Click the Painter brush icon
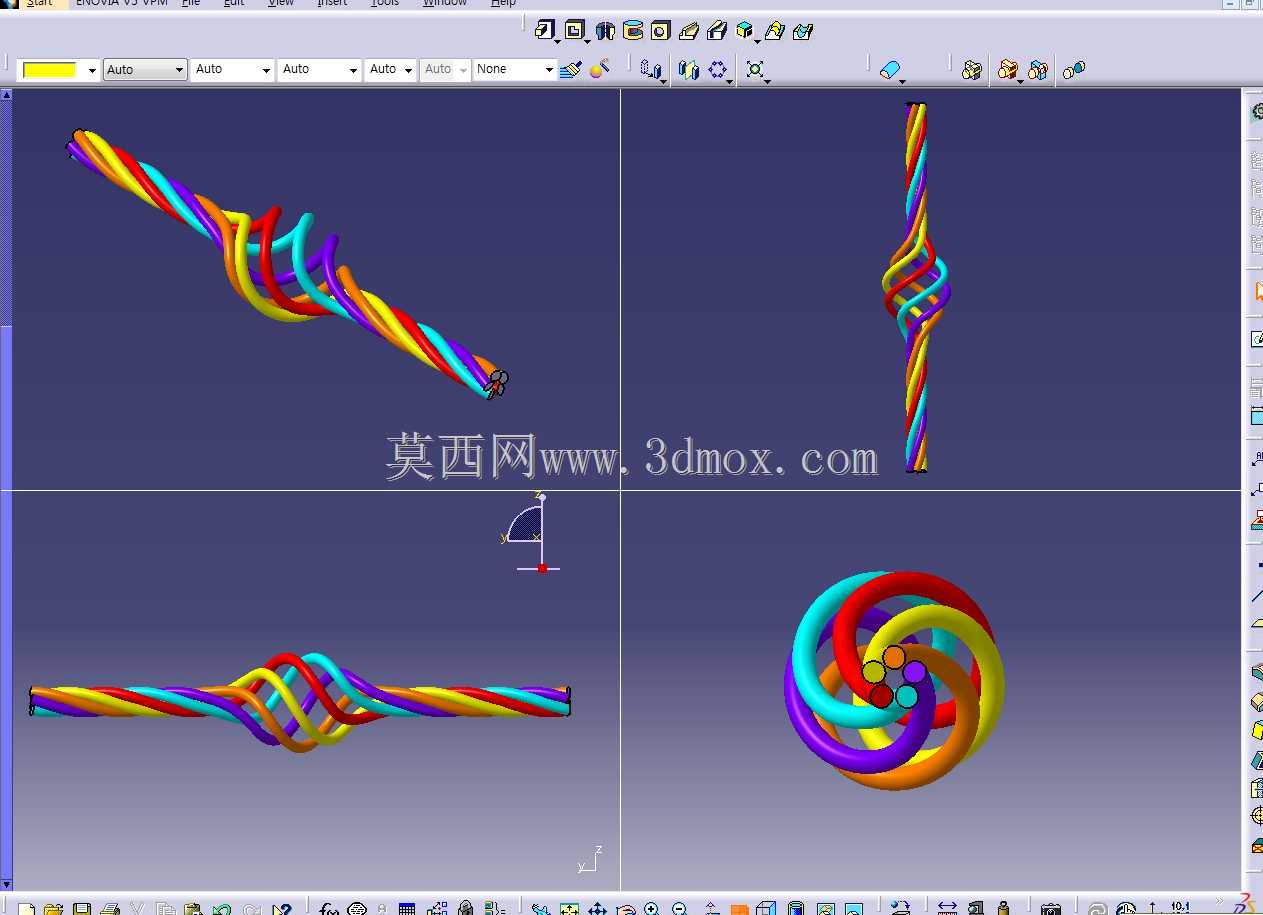The image size is (1263, 915). pos(571,69)
